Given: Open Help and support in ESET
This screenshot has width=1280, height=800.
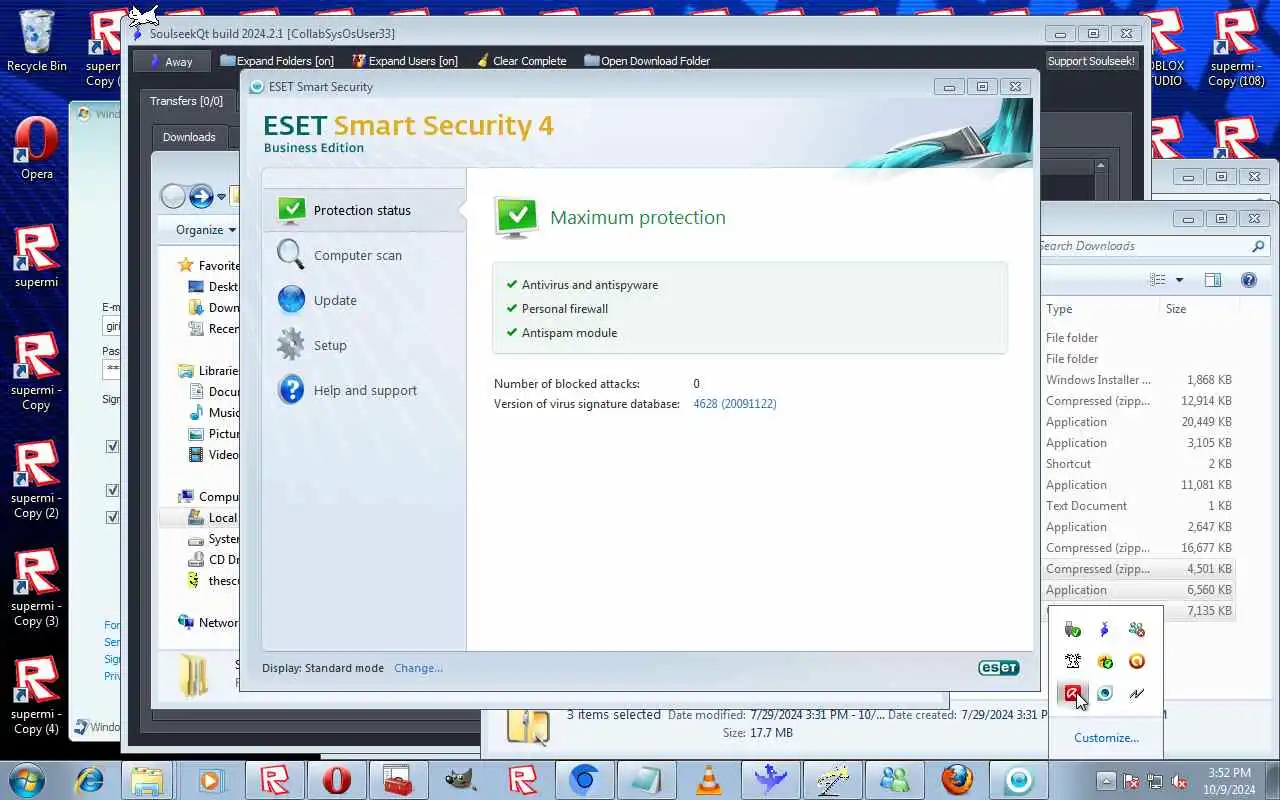Looking at the screenshot, I should (x=364, y=390).
